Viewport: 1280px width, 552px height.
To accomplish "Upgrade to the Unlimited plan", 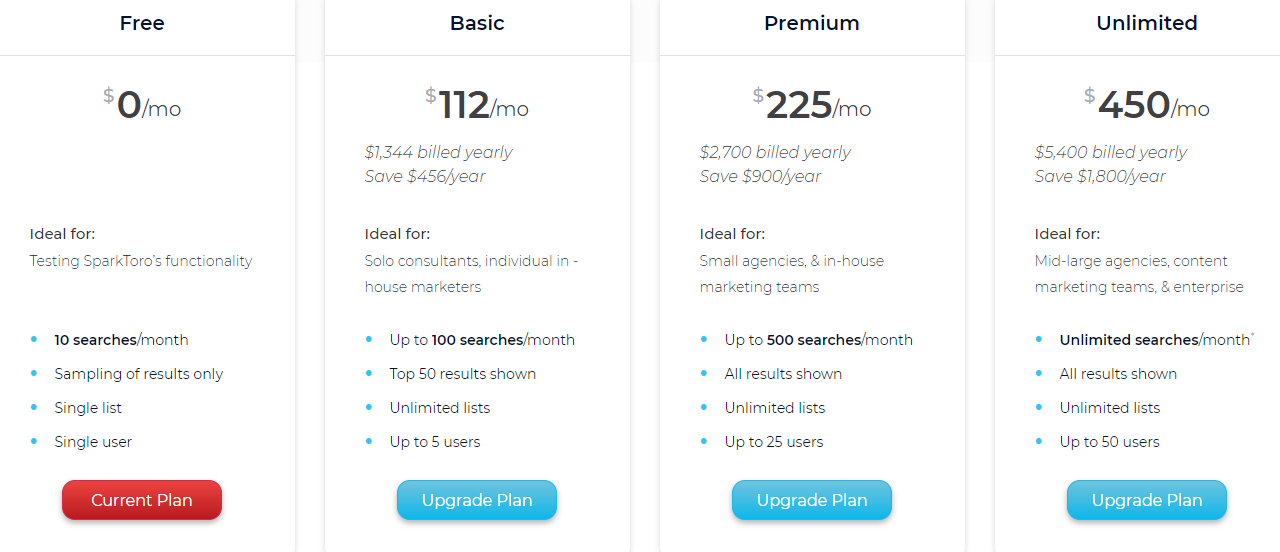I will point(1147,500).
